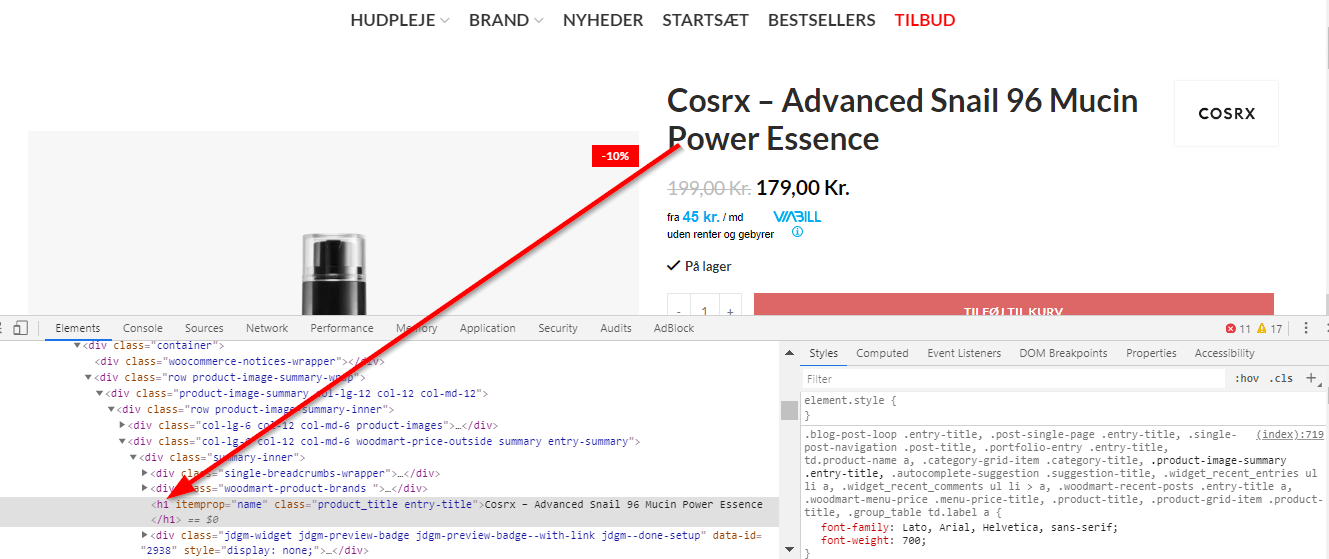Open the Cosrx brand logo

pos(1226,113)
